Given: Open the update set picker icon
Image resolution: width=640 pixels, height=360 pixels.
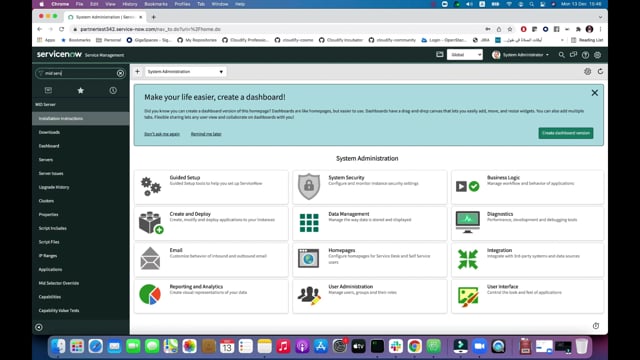Looking at the screenshot, I should (440, 54).
